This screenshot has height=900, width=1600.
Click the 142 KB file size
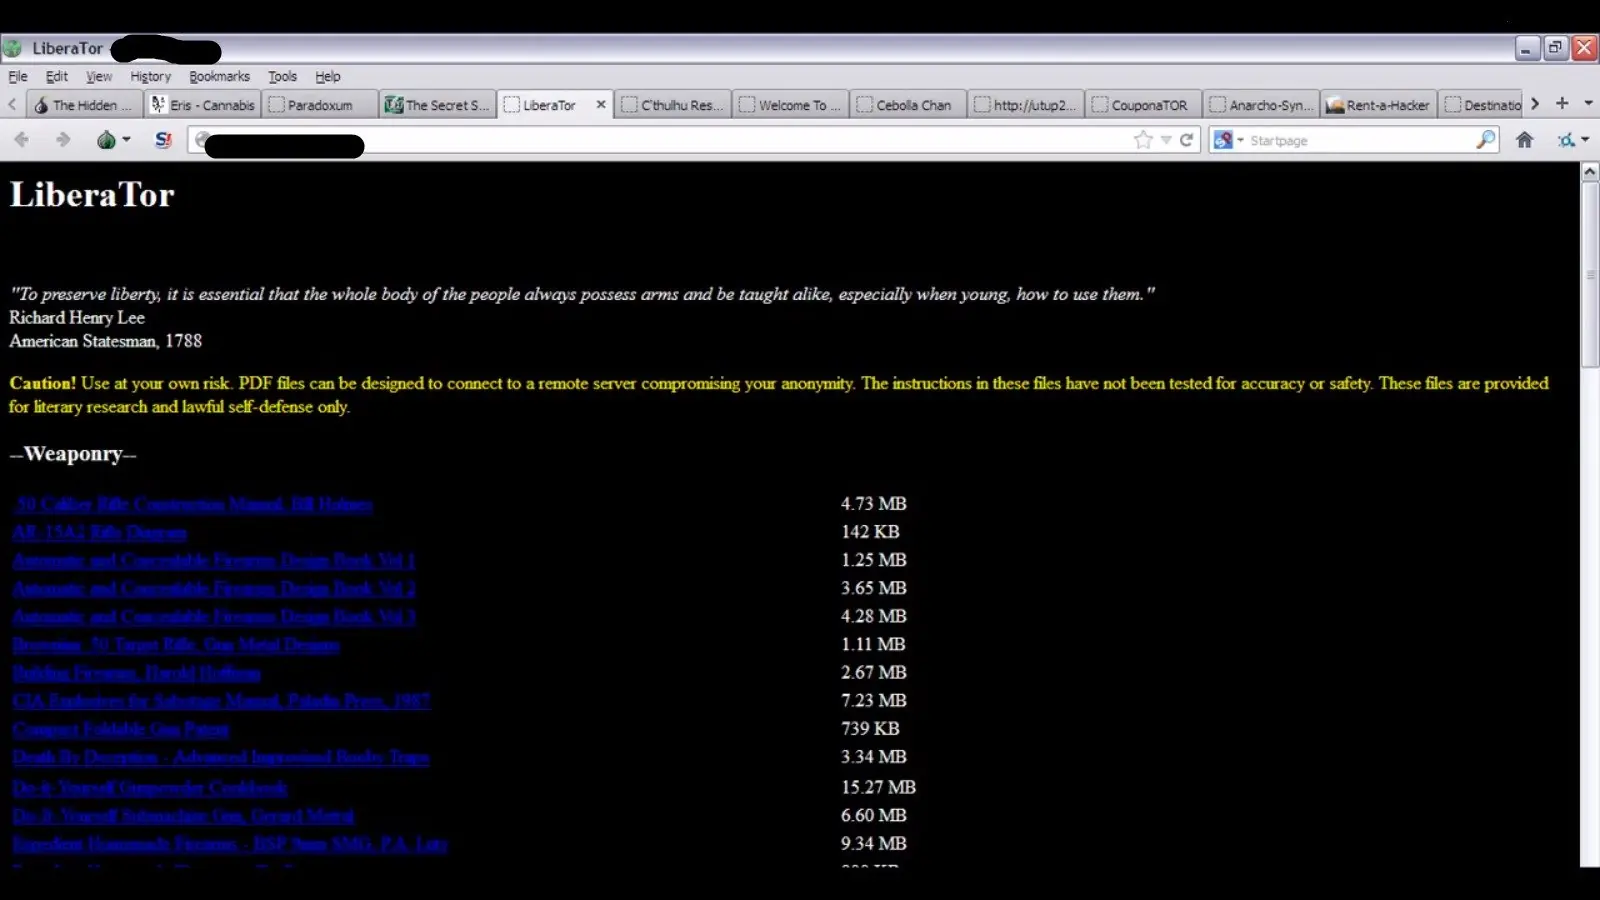[x=870, y=532]
